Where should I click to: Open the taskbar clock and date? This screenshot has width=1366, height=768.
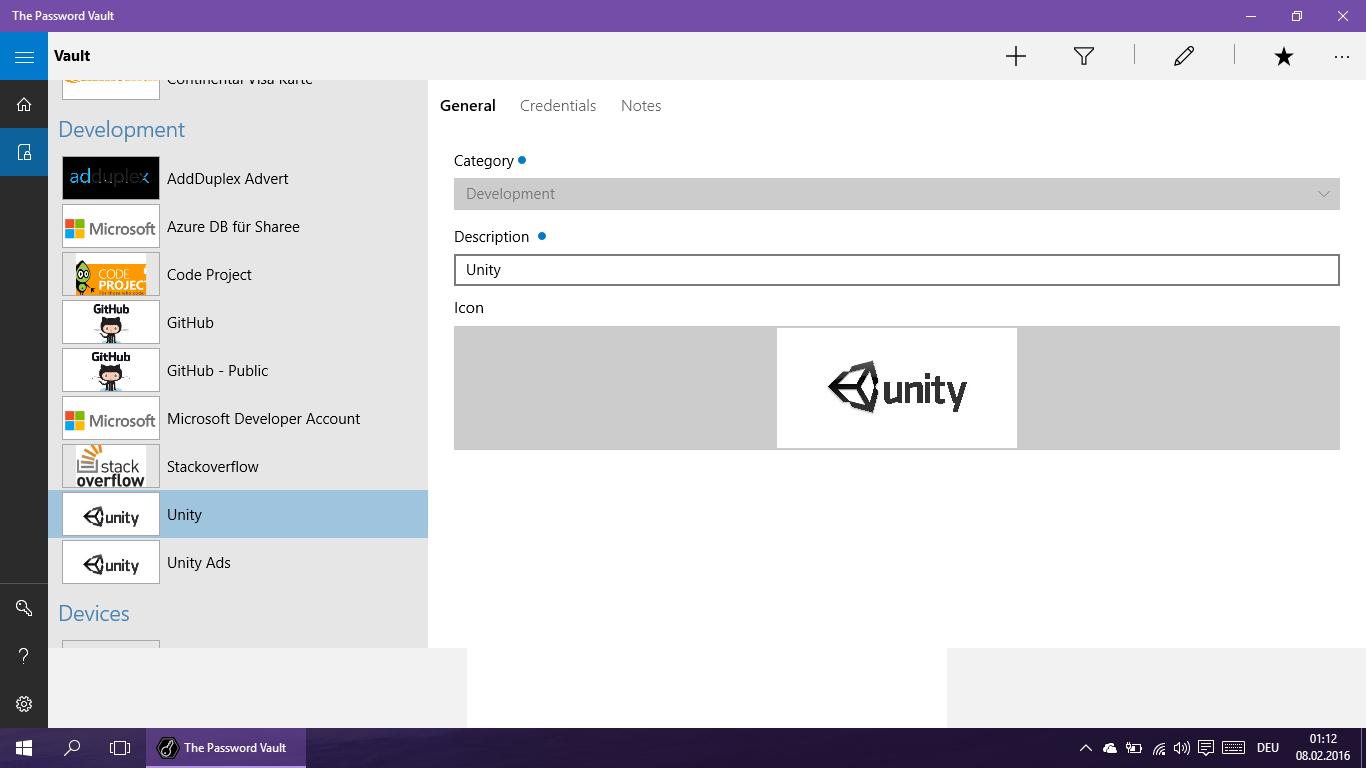(1323, 748)
